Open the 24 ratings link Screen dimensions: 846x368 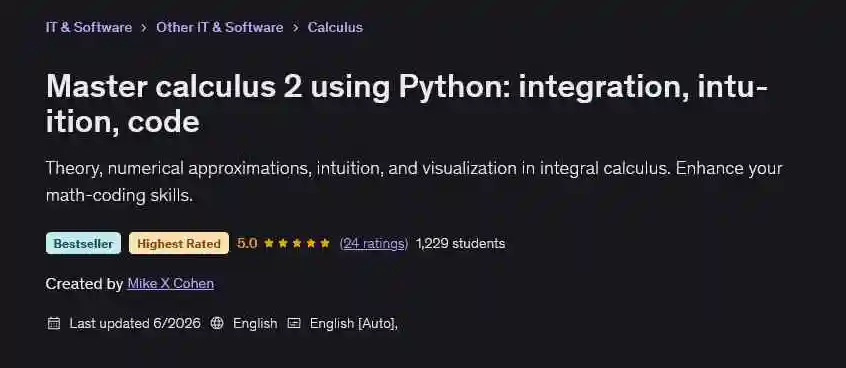[x=373, y=244]
